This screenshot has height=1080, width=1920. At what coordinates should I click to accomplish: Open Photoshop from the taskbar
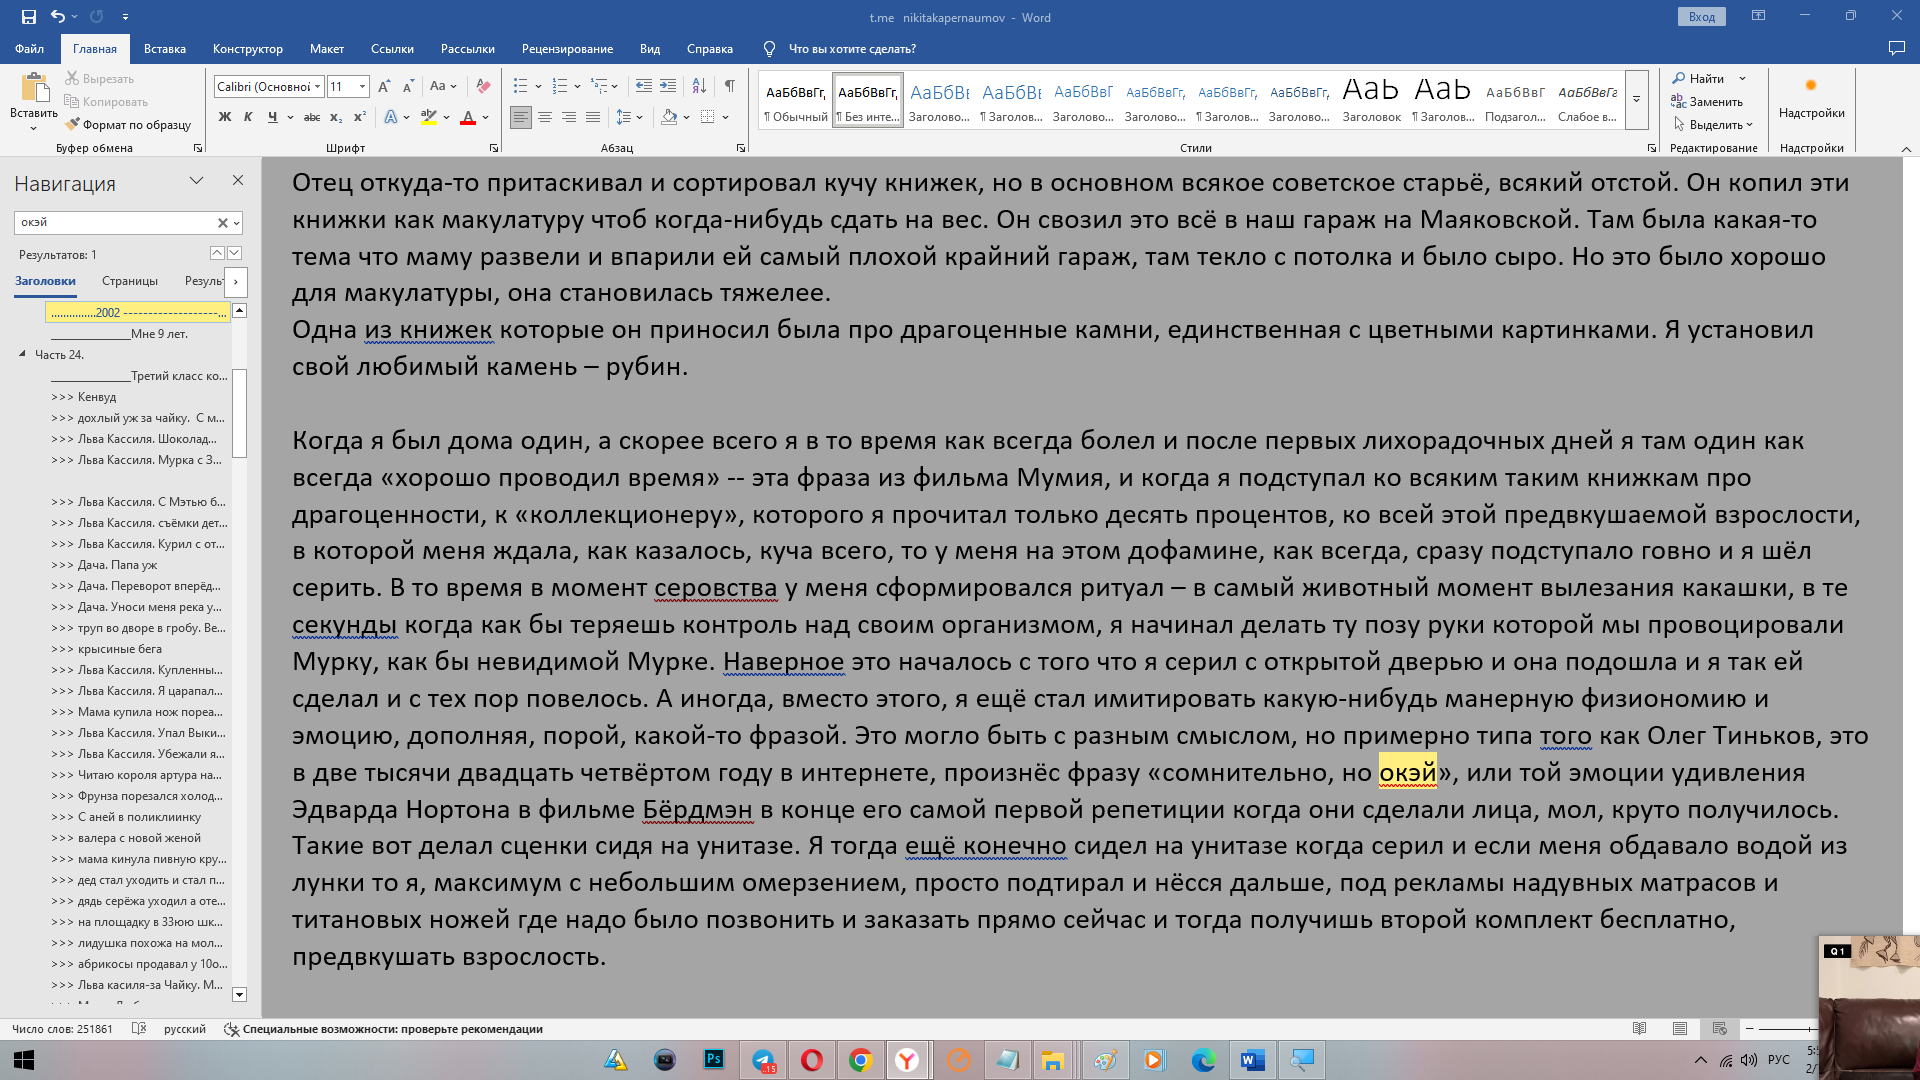713,1060
